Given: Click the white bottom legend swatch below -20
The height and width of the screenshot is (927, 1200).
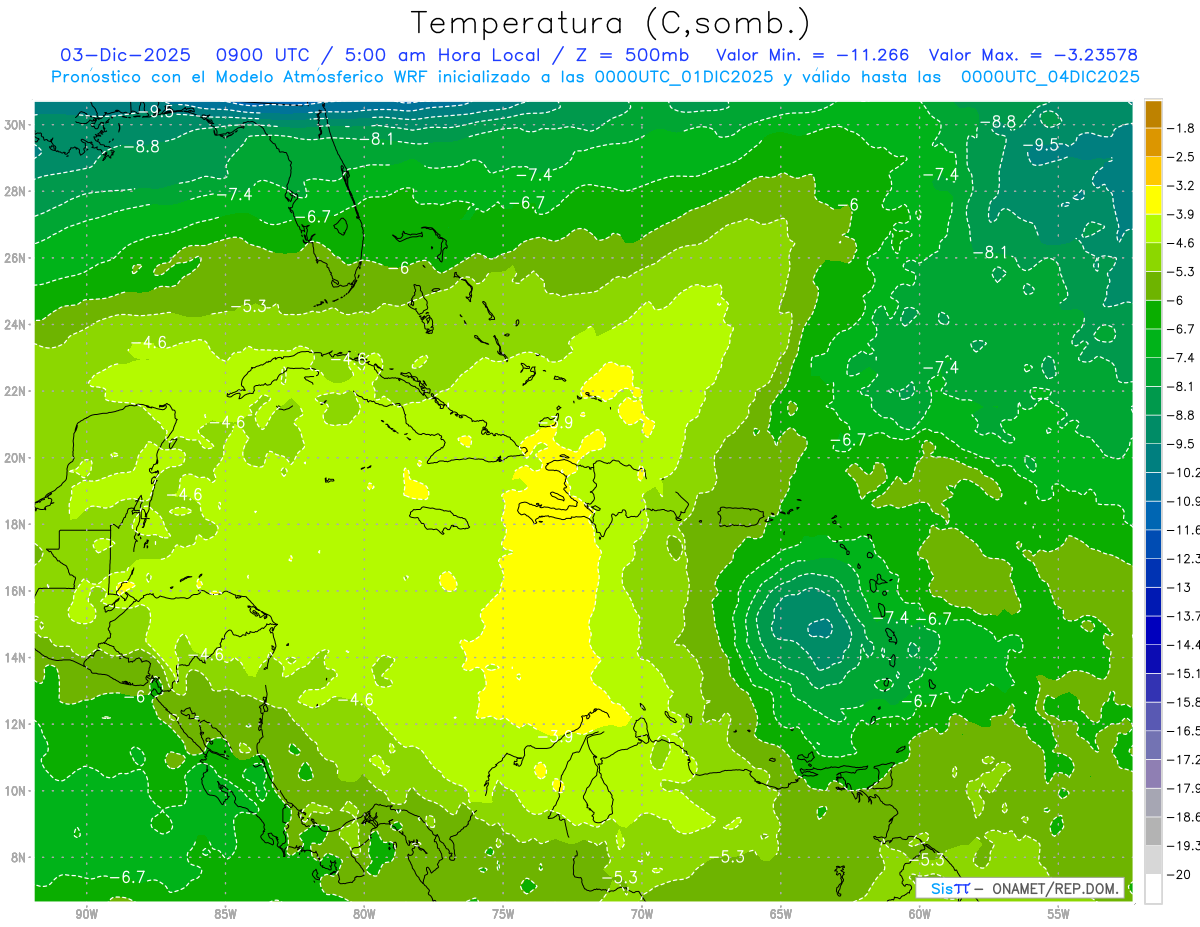Looking at the screenshot, I should [1154, 889].
